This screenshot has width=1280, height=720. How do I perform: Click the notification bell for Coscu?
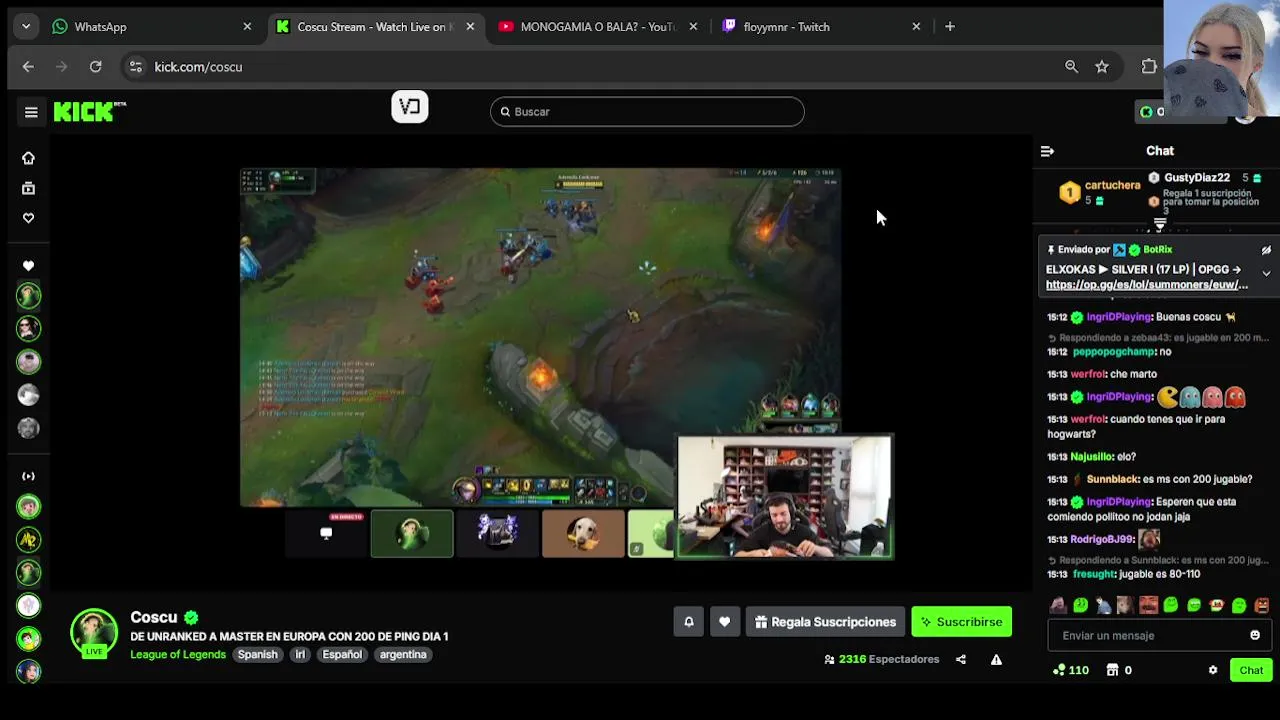pos(688,622)
